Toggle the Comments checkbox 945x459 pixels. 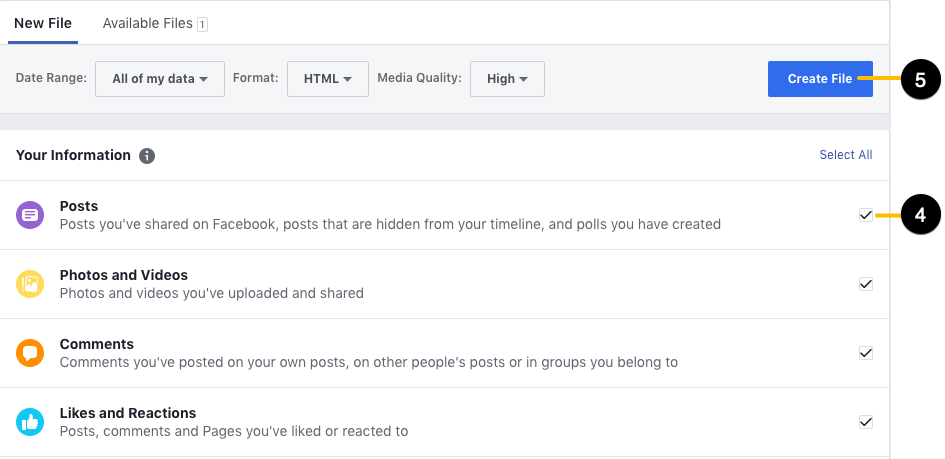pos(866,353)
